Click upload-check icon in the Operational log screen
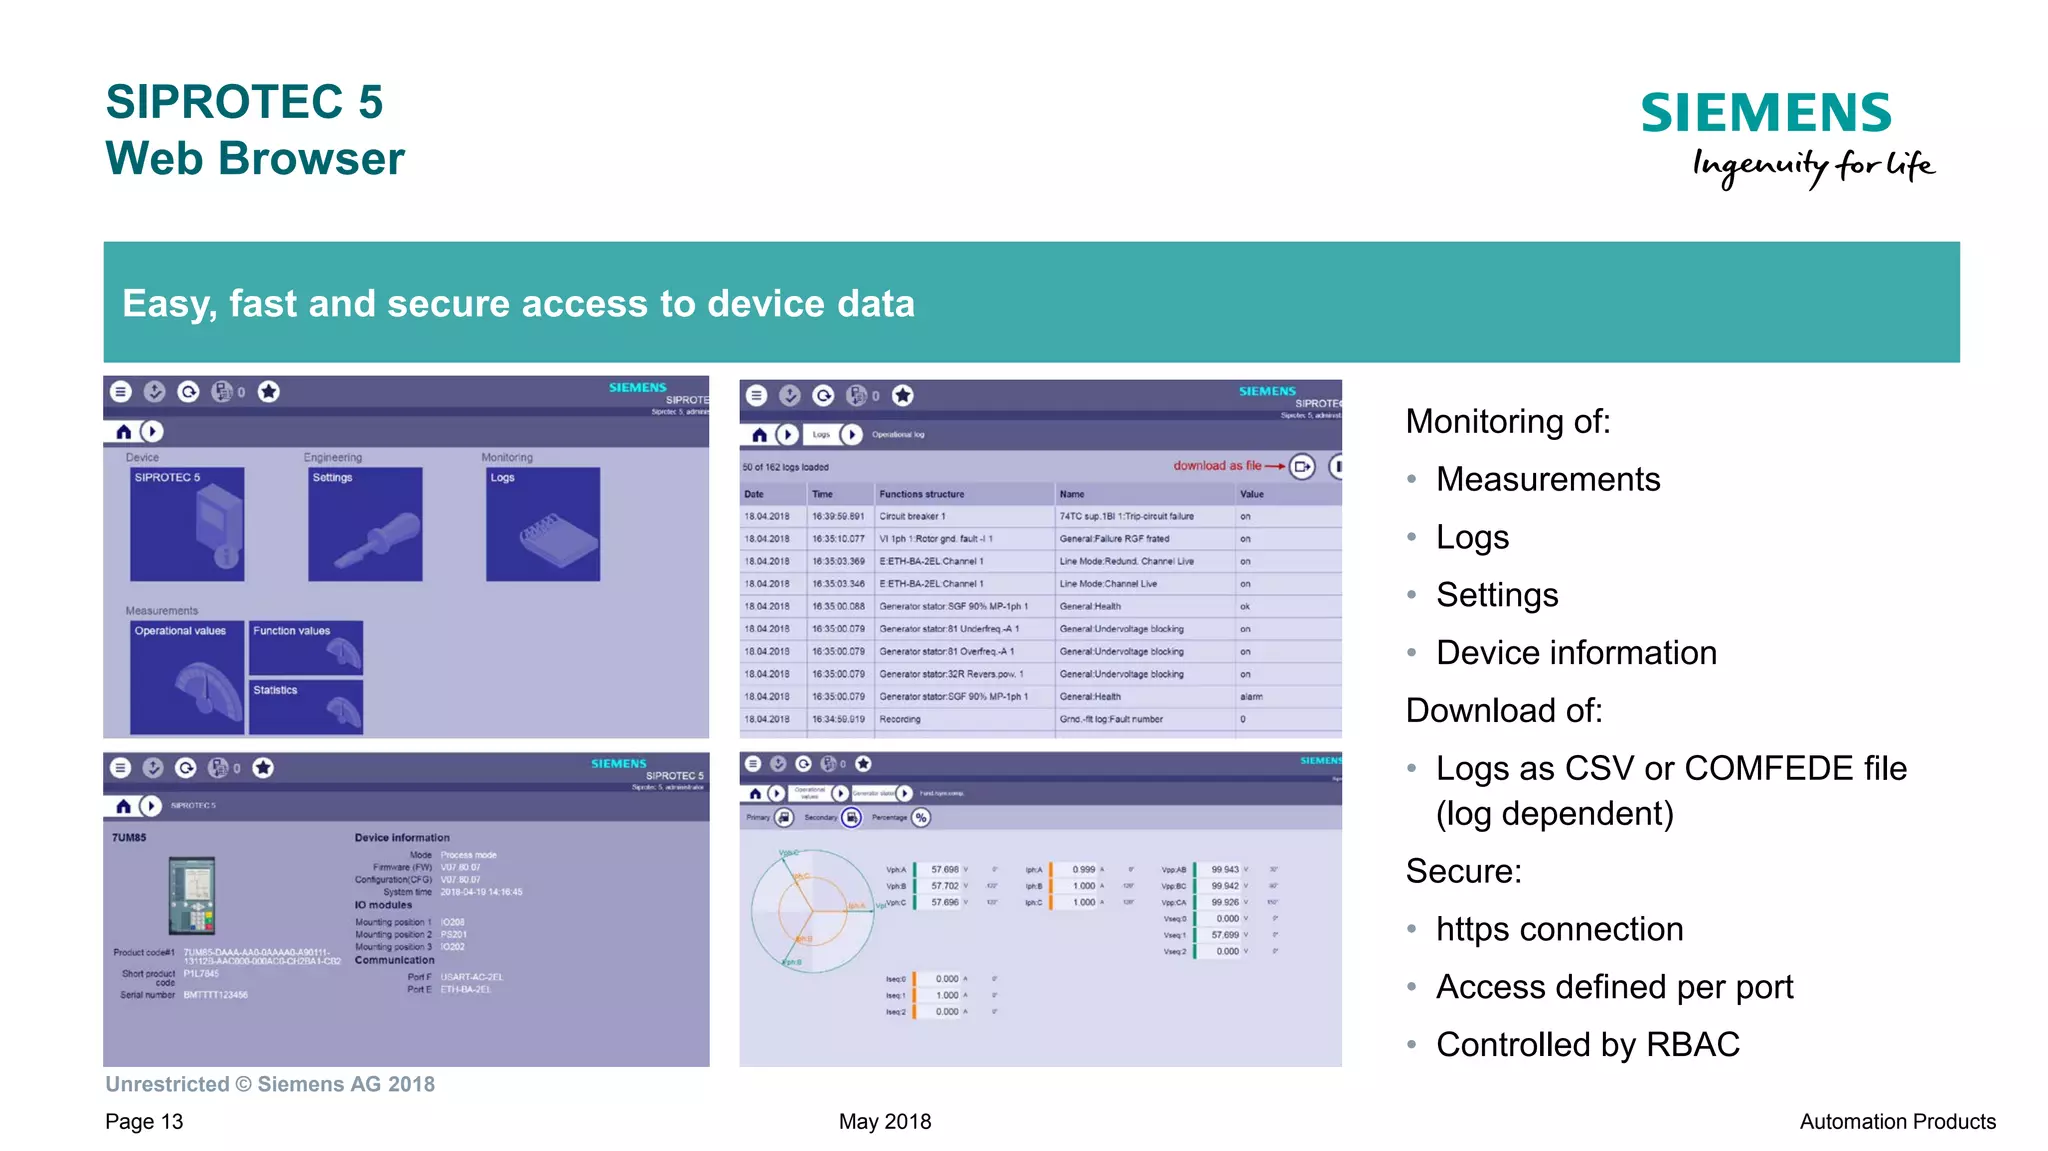The image size is (2048, 1151). [x=790, y=396]
